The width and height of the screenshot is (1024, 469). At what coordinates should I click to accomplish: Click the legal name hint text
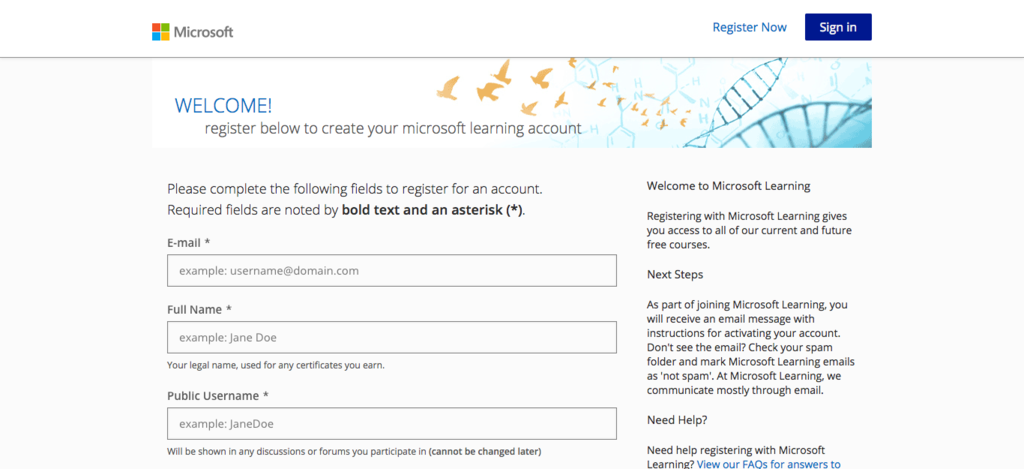(276, 365)
